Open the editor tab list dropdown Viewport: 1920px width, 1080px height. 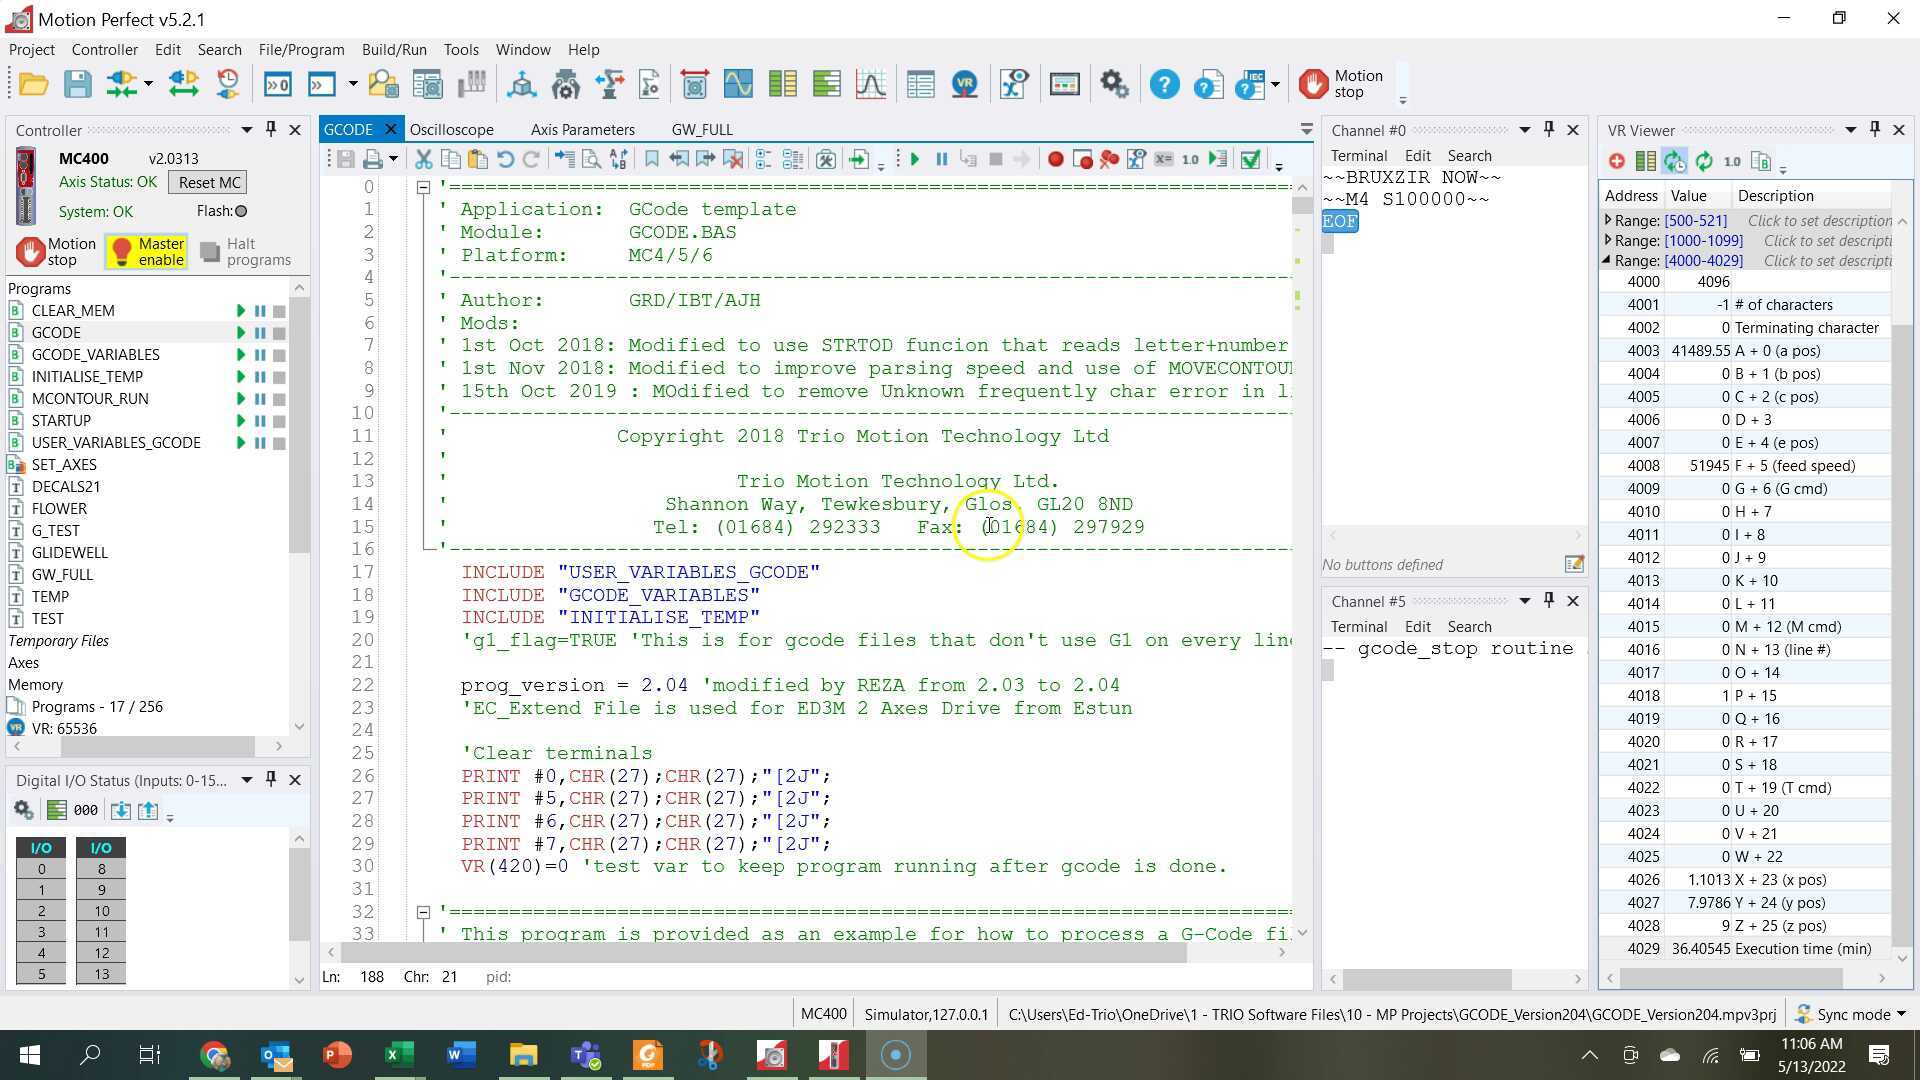coord(1306,129)
